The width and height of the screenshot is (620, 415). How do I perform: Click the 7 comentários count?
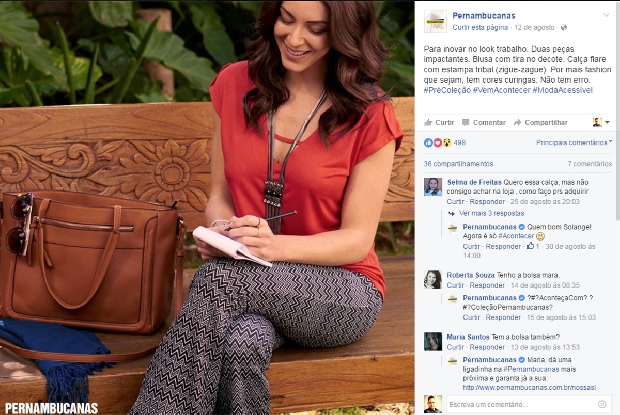(590, 164)
